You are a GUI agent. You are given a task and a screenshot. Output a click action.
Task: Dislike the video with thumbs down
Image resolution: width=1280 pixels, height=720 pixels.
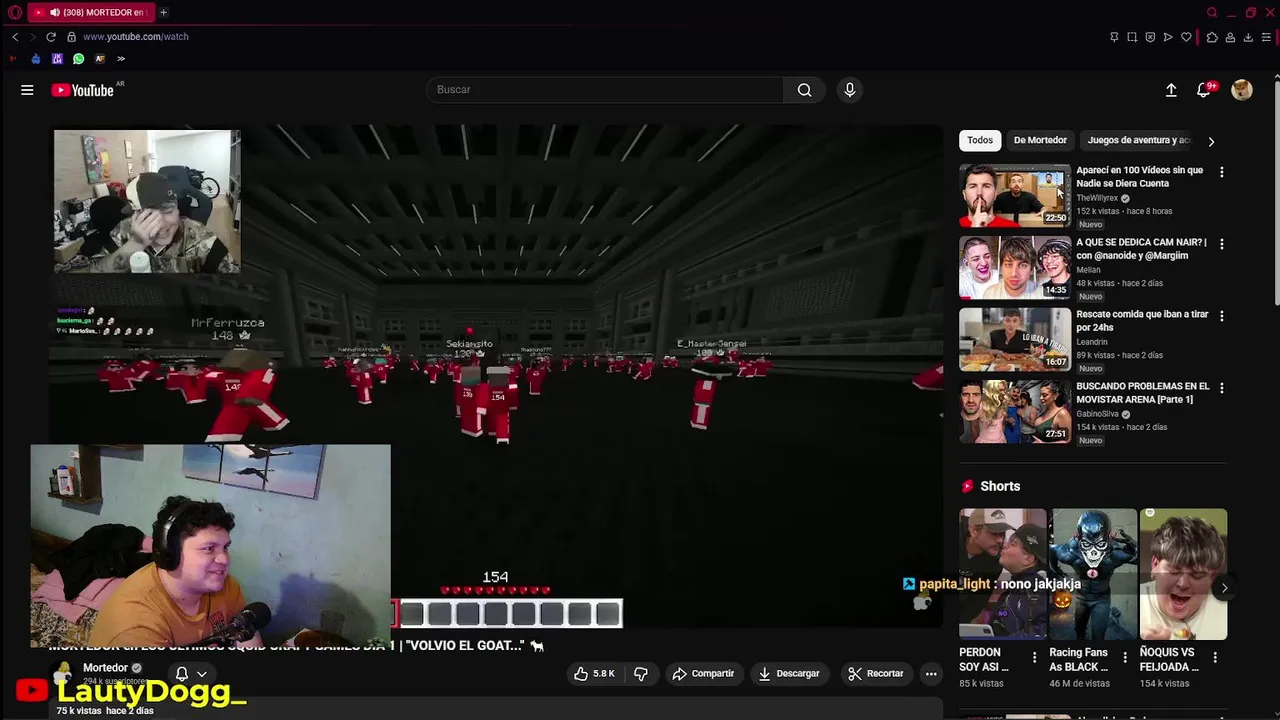[x=641, y=674]
